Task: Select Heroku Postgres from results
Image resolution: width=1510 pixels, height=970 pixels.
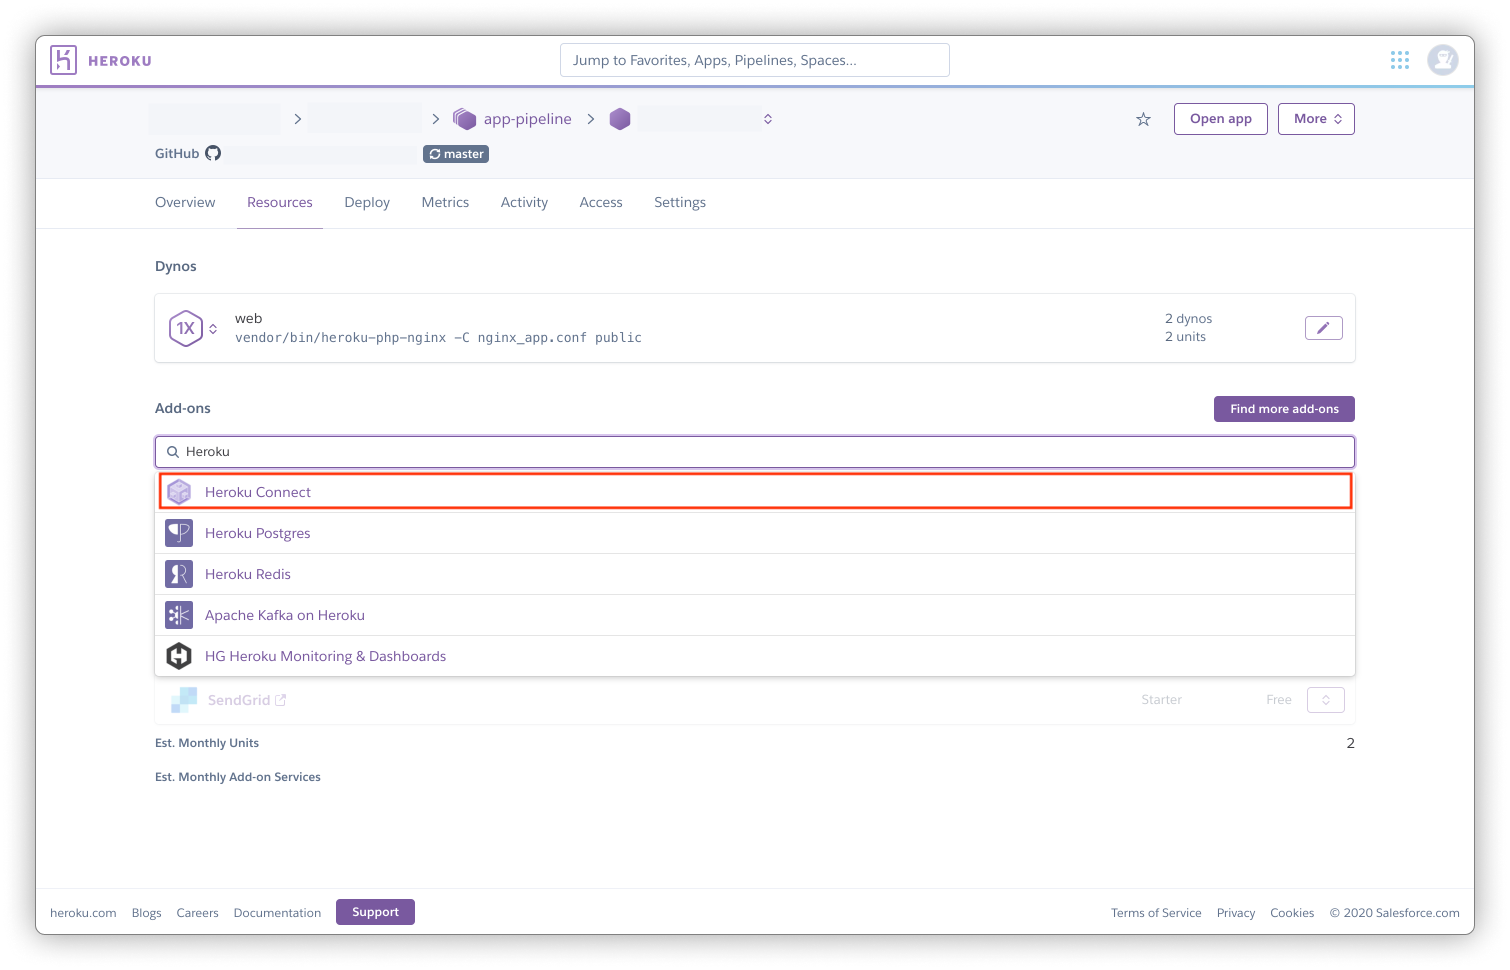Action: 755,533
